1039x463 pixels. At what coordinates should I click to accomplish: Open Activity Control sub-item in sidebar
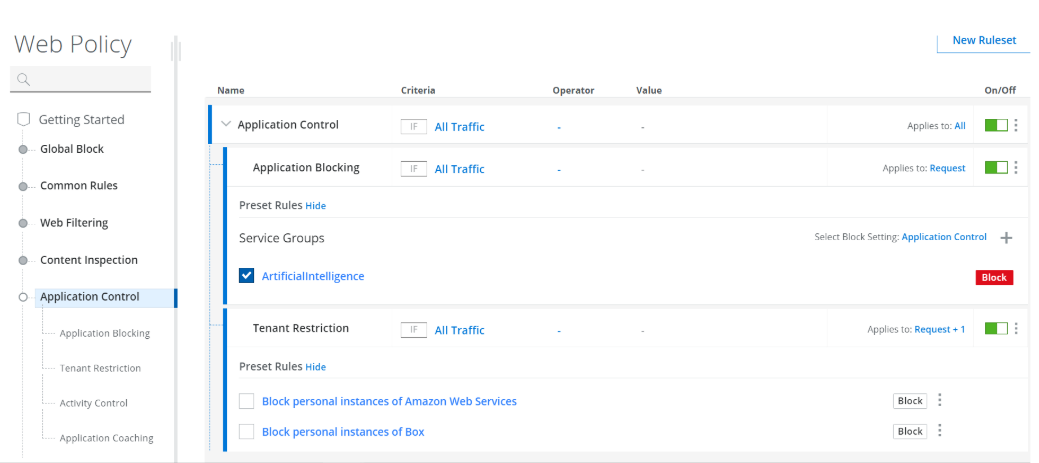[x=93, y=403]
